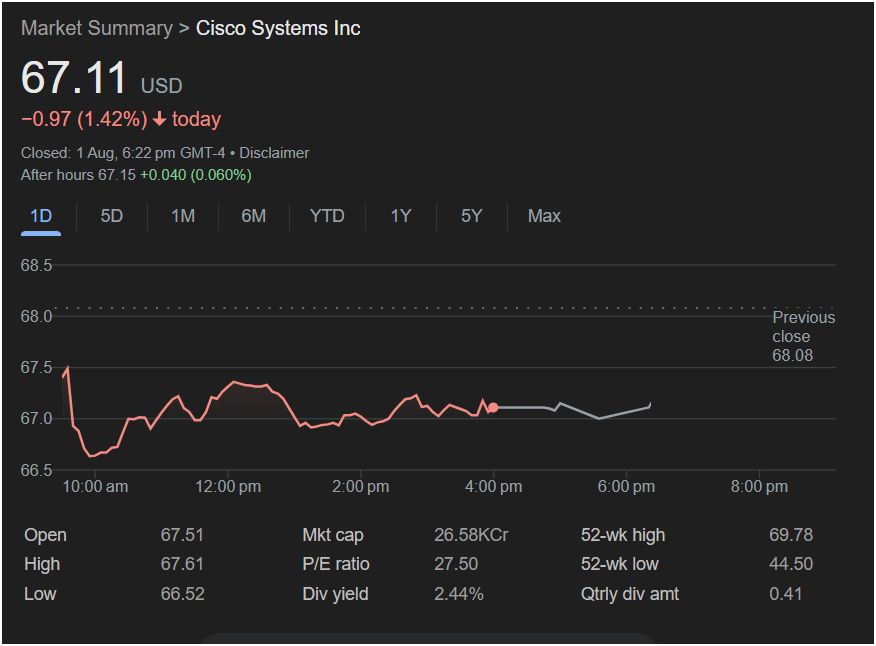Click the Open value 67.51
The image size is (876, 646).
click(182, 535)
